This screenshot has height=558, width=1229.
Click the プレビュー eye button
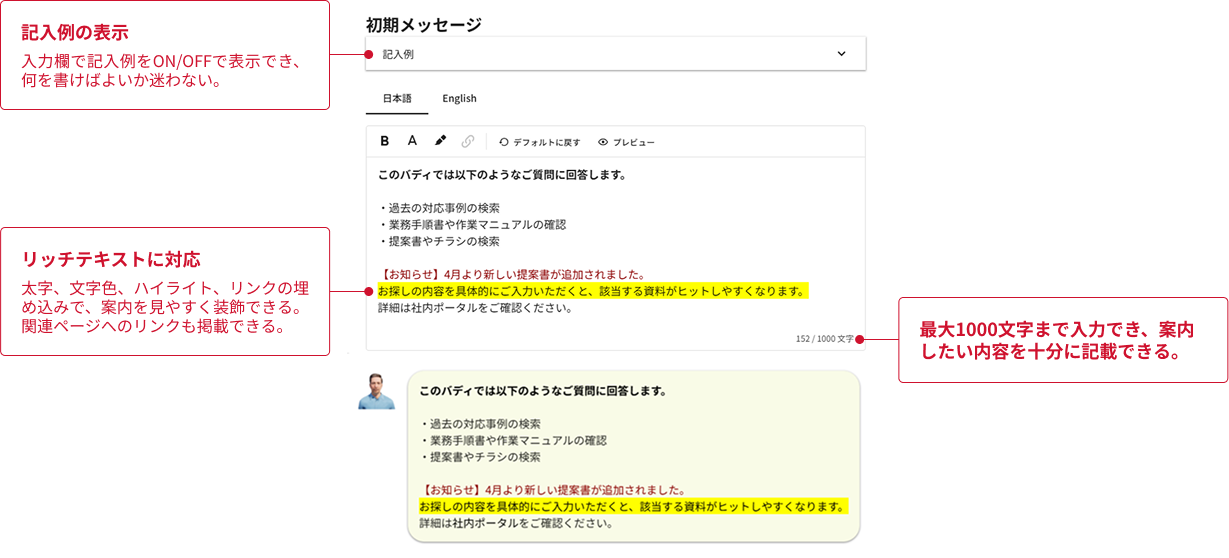(x=626, y=142)
